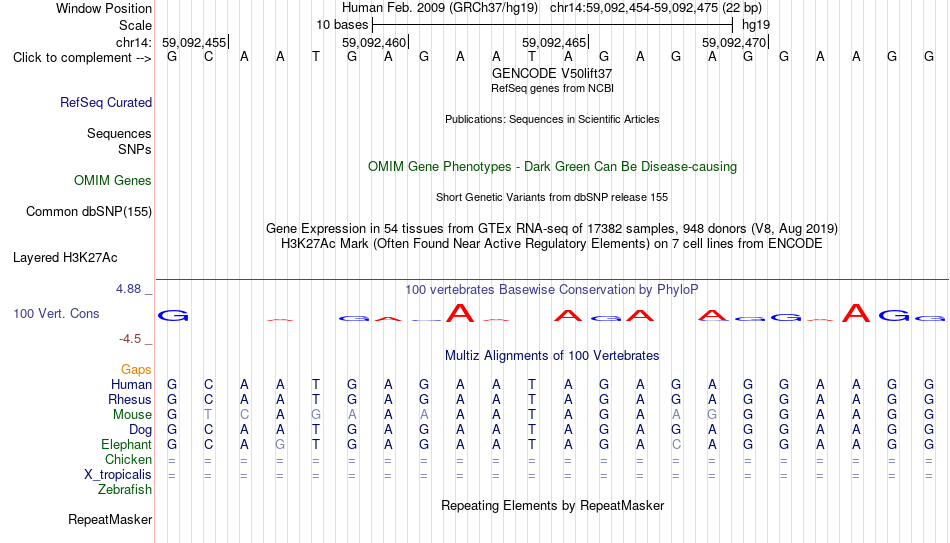Click the 4.88 PhyloP upper scale value
Viewport: 950px width, 543px height.
tap(128, 289)
